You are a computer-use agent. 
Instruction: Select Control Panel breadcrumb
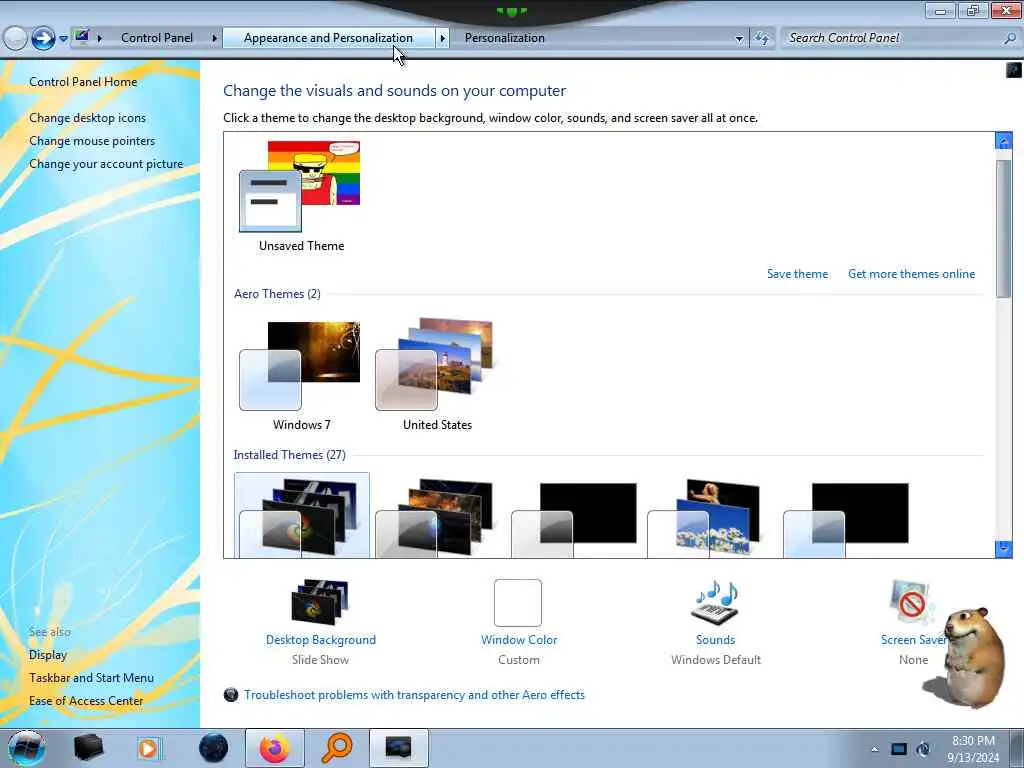pyautogui.click(x=157, y=38)
